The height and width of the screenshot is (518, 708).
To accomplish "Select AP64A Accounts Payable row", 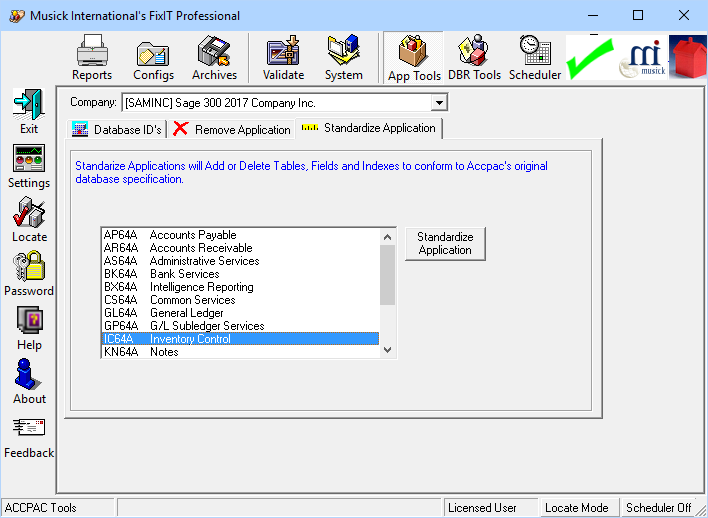I will 241,235.
